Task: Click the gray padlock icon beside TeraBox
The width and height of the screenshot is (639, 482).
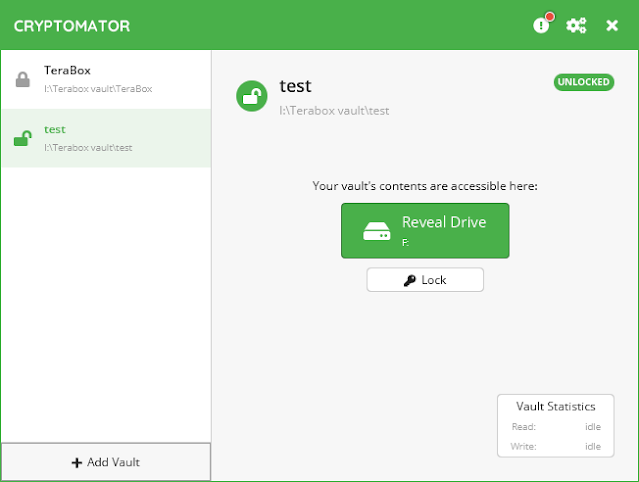Action: [23, 79]
